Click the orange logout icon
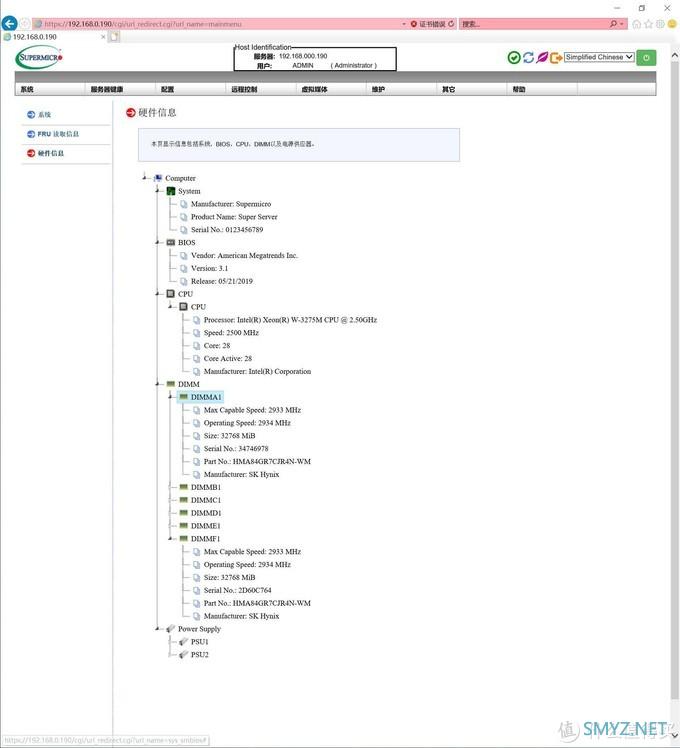 pyautogui.click(x=555, y=58)
